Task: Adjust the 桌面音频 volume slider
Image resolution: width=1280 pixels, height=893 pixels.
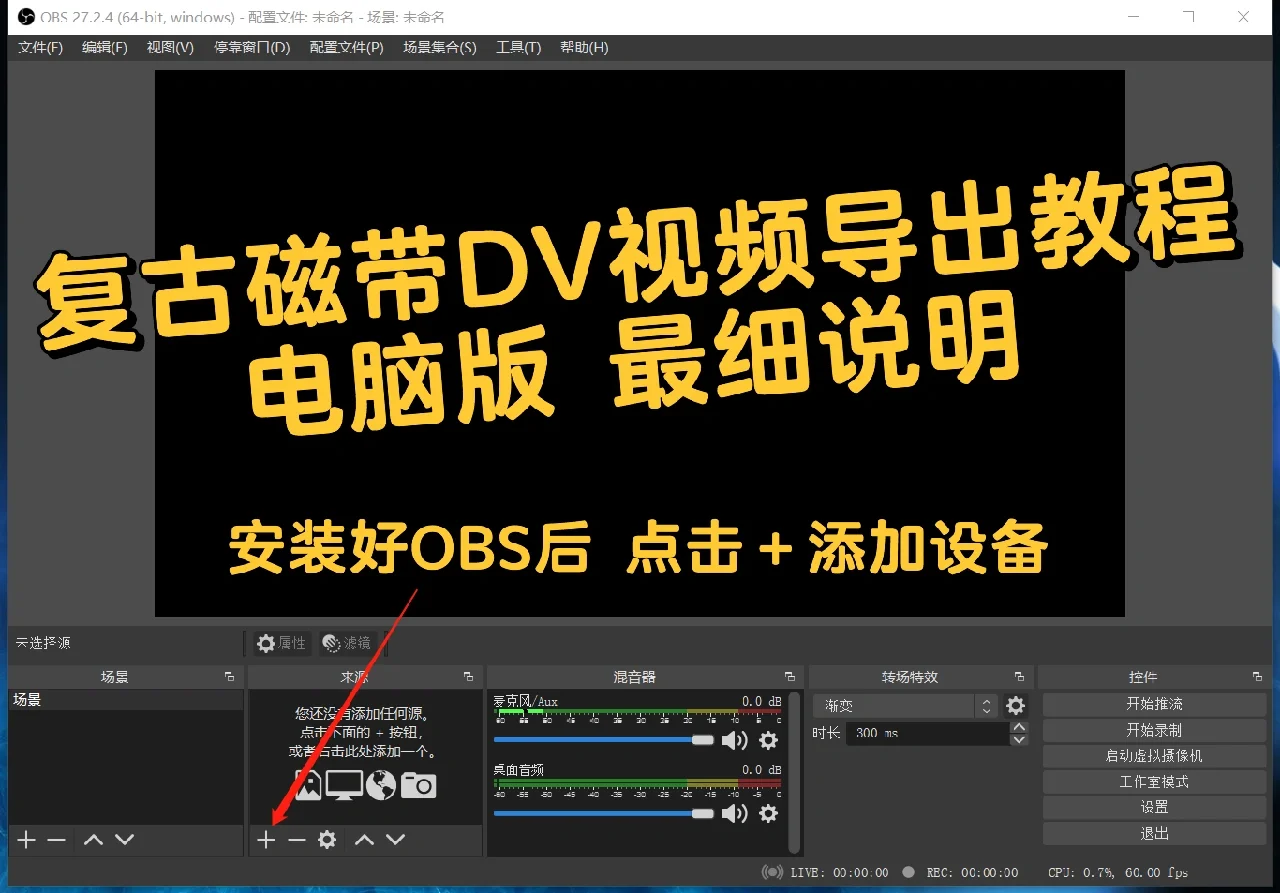Action: pyautogui.click(x=604, y=813)
